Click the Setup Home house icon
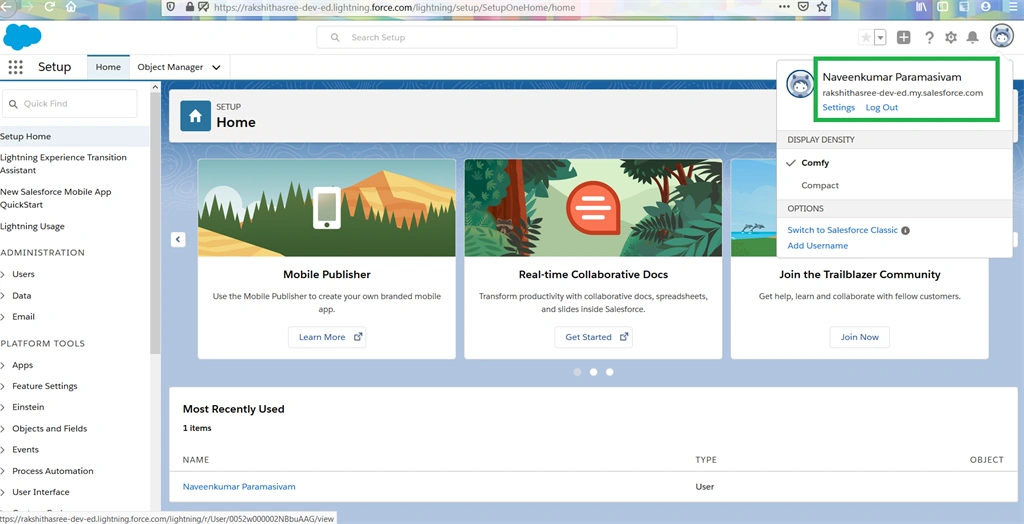Screen dimensions: 1024x524 (195, 116)
